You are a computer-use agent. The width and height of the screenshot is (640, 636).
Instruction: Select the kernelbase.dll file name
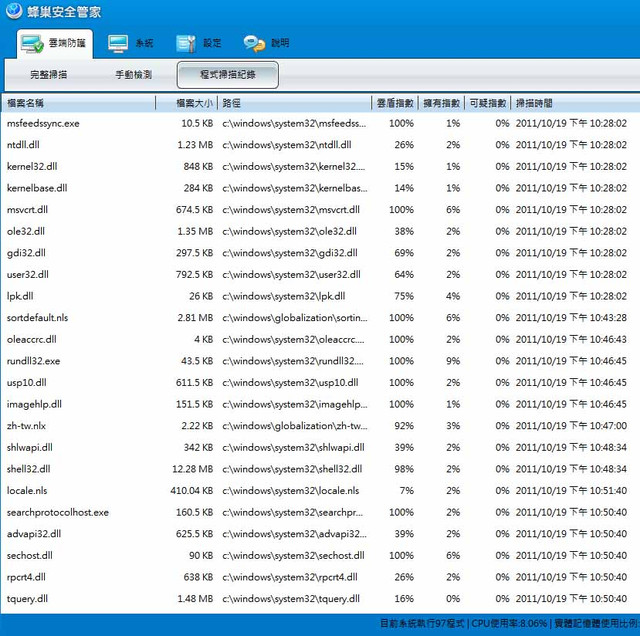[x=37, y=188]
